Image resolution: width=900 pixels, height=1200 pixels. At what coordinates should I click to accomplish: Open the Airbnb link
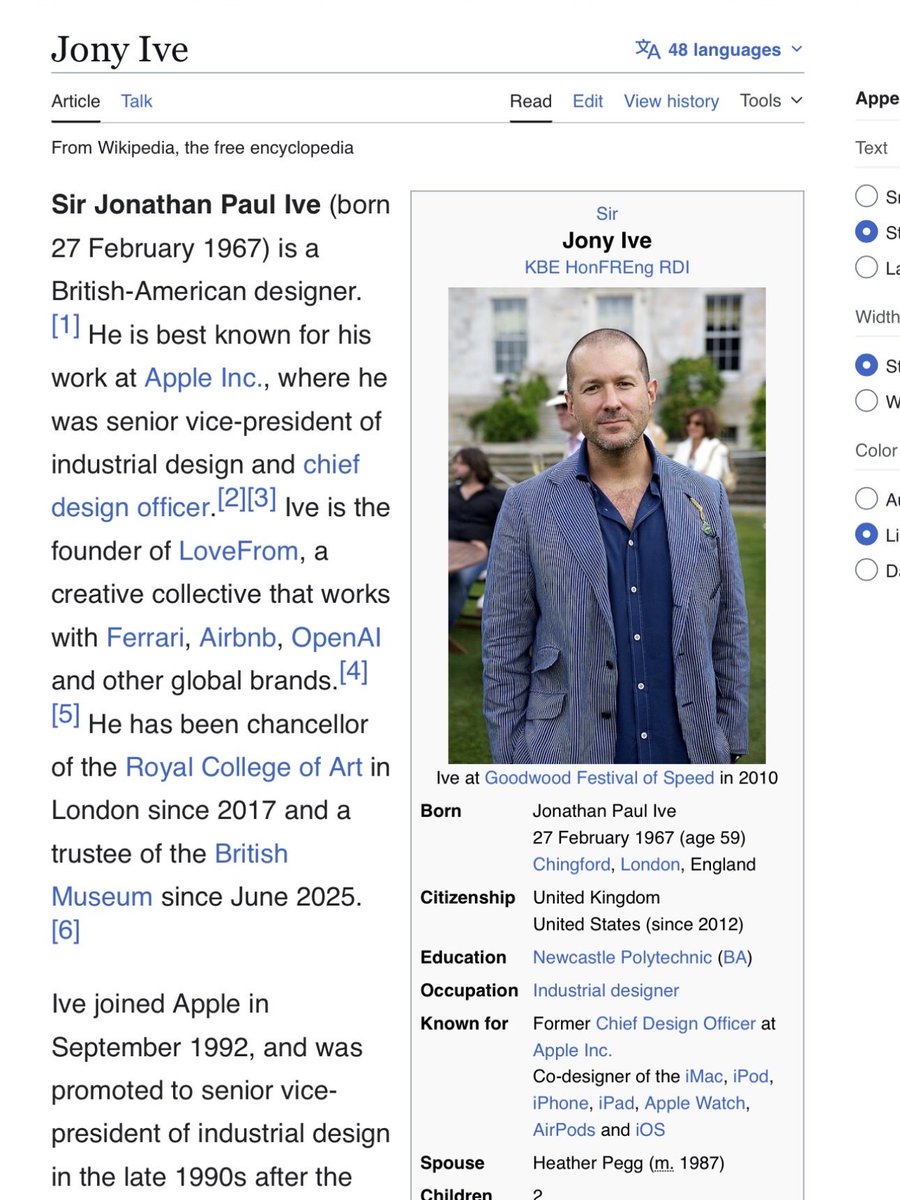click(238, 637)
